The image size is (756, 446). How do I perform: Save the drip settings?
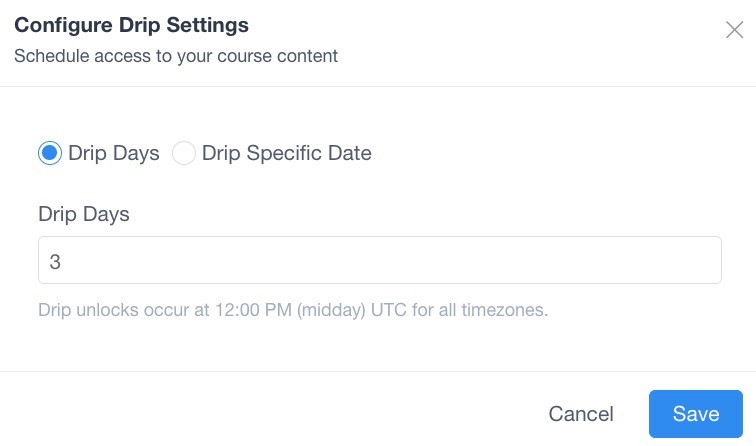tap(695, 414)
